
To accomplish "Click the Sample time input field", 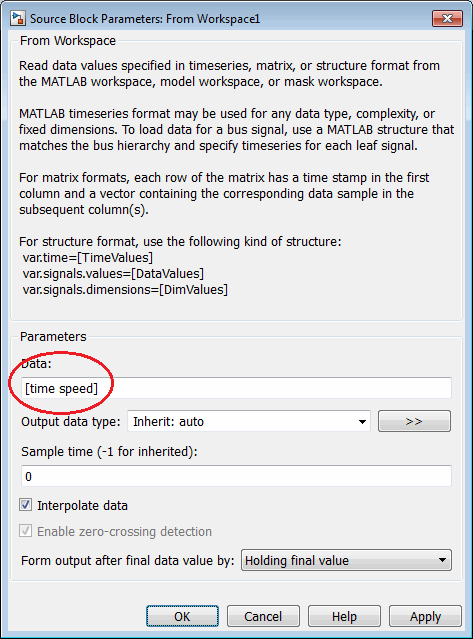I will pyautogui.click(x=236, y=476).
